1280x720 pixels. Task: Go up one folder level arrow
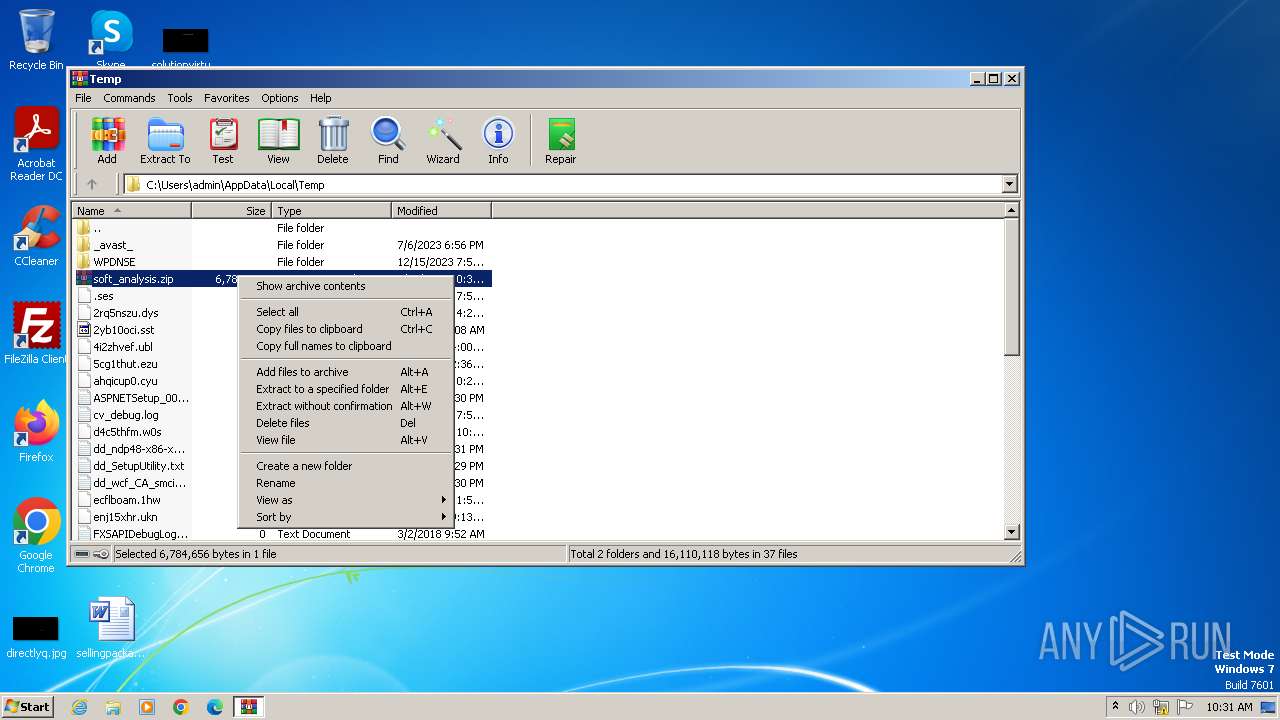pyautogui.click(x=92, y=184)
